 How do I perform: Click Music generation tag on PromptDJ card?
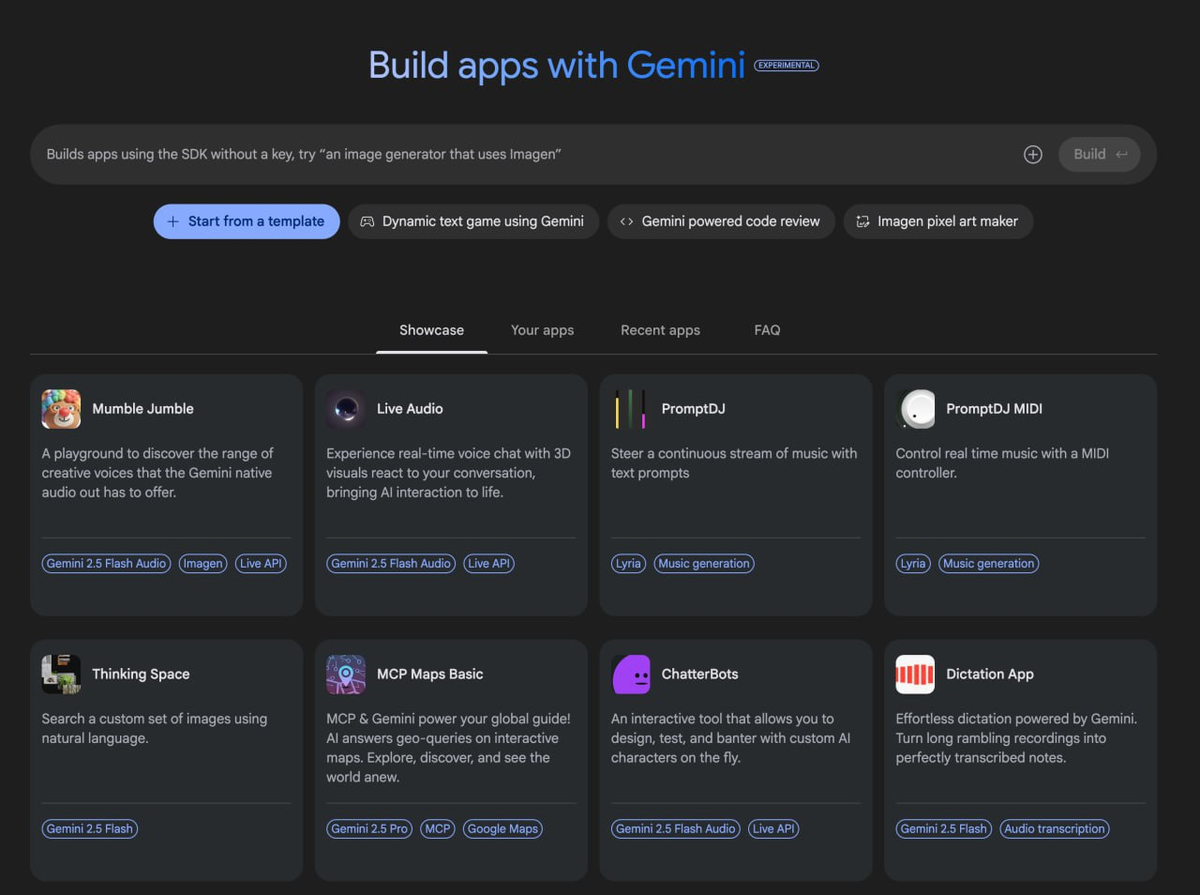pyautogui.click(x=704, y=563)
